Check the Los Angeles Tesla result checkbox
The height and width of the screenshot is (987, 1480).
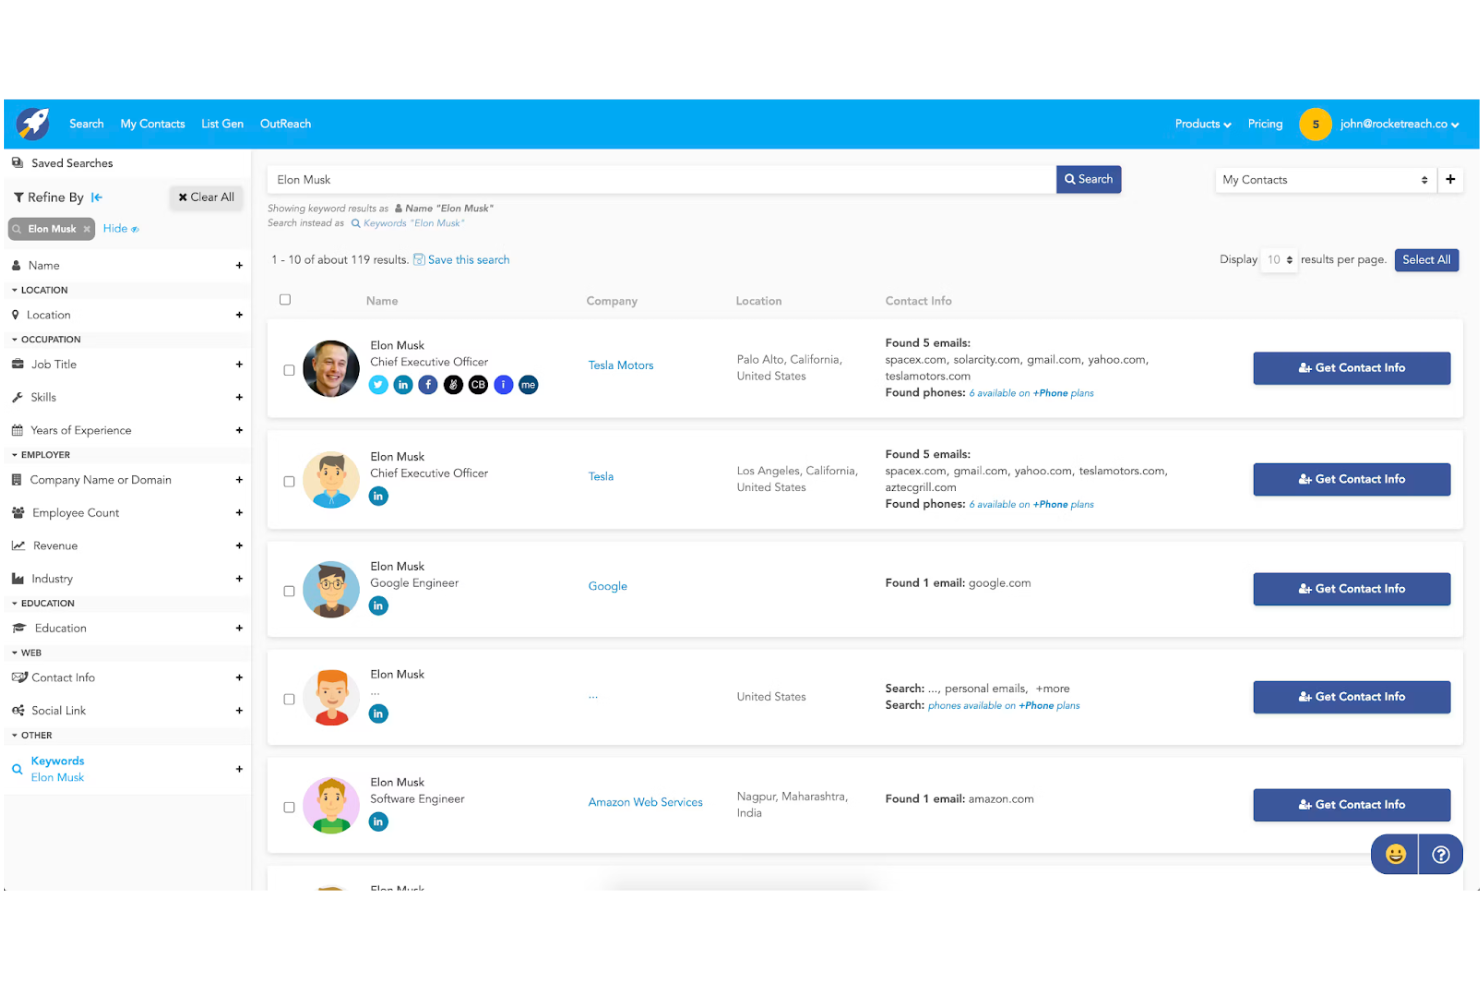pos(289,481)
